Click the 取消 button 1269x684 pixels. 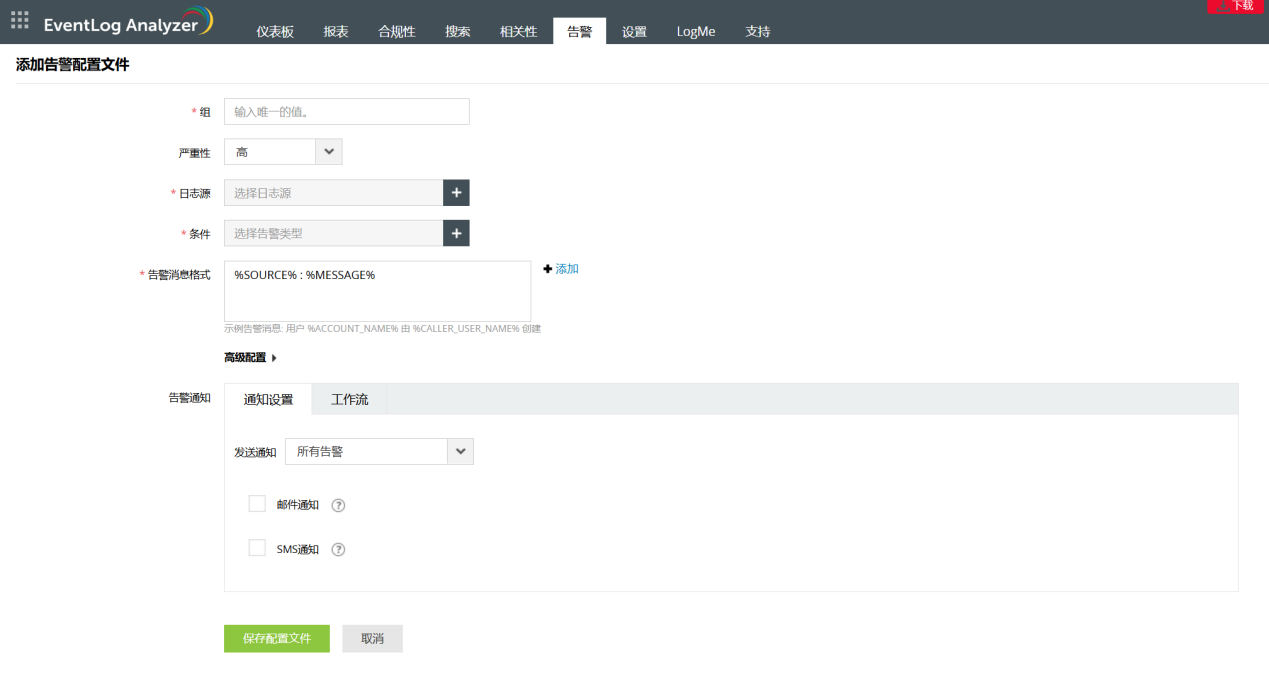pos(372,638)
